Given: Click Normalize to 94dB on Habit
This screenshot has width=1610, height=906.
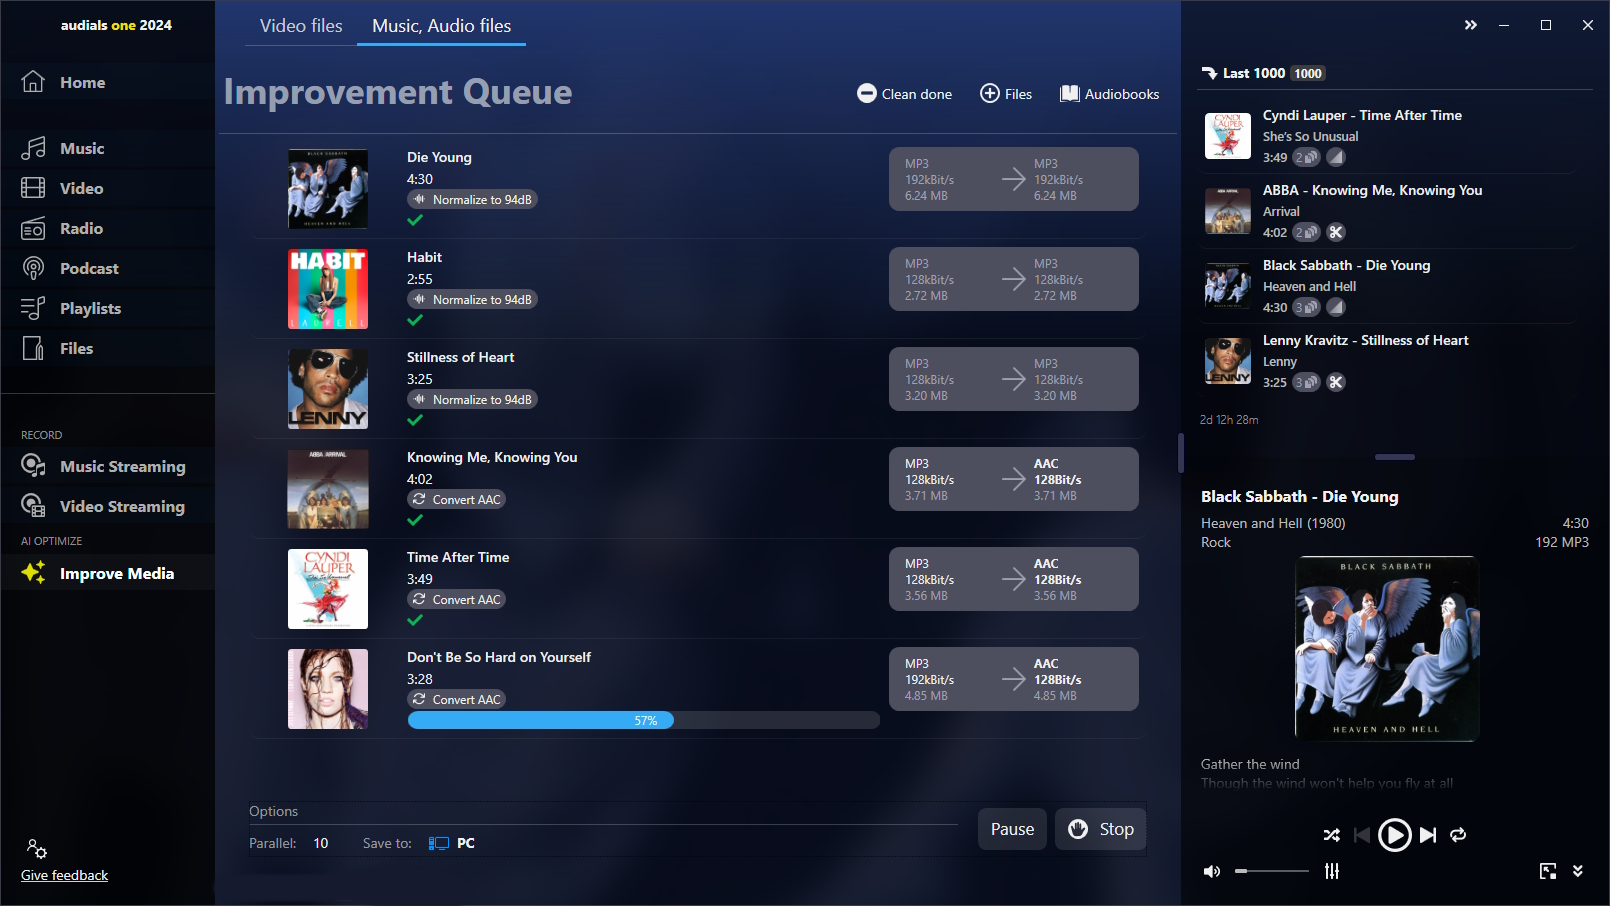Looking at the screenshot, I should click(472, 299).
